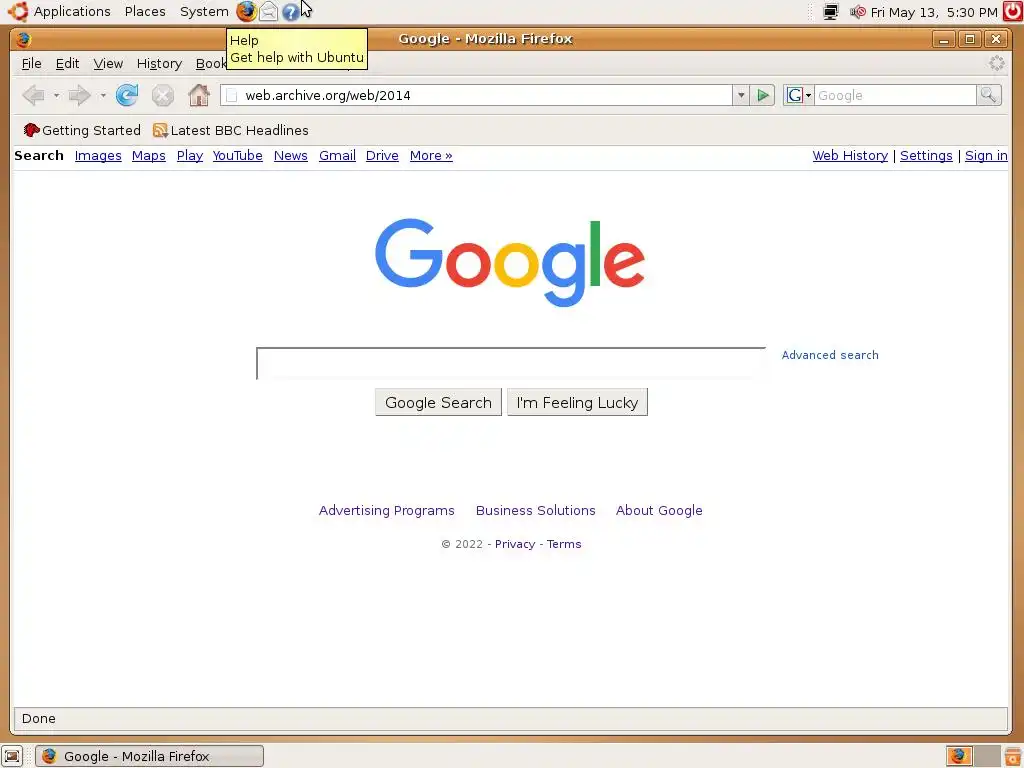Open Advertising Programs link
The height and width of the screenshot is (768, 1024).
[x=387, y=510]
